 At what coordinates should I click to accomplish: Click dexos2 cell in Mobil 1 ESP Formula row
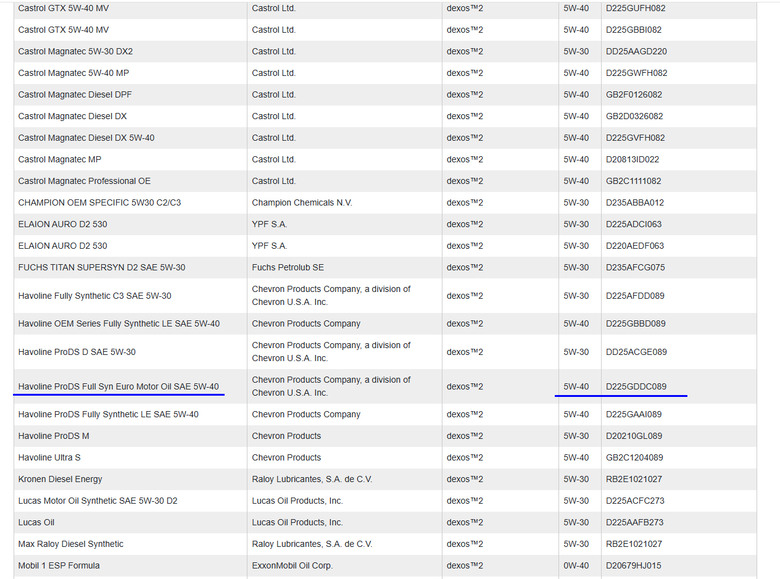pos(465,566)
